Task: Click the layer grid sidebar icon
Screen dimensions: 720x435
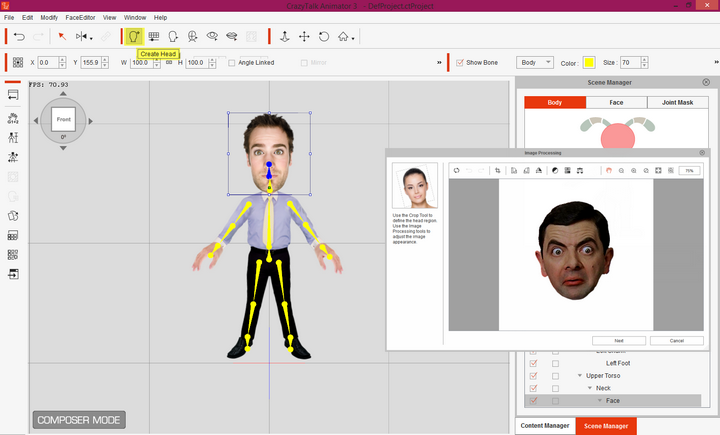Action: [x=13, y=236]
